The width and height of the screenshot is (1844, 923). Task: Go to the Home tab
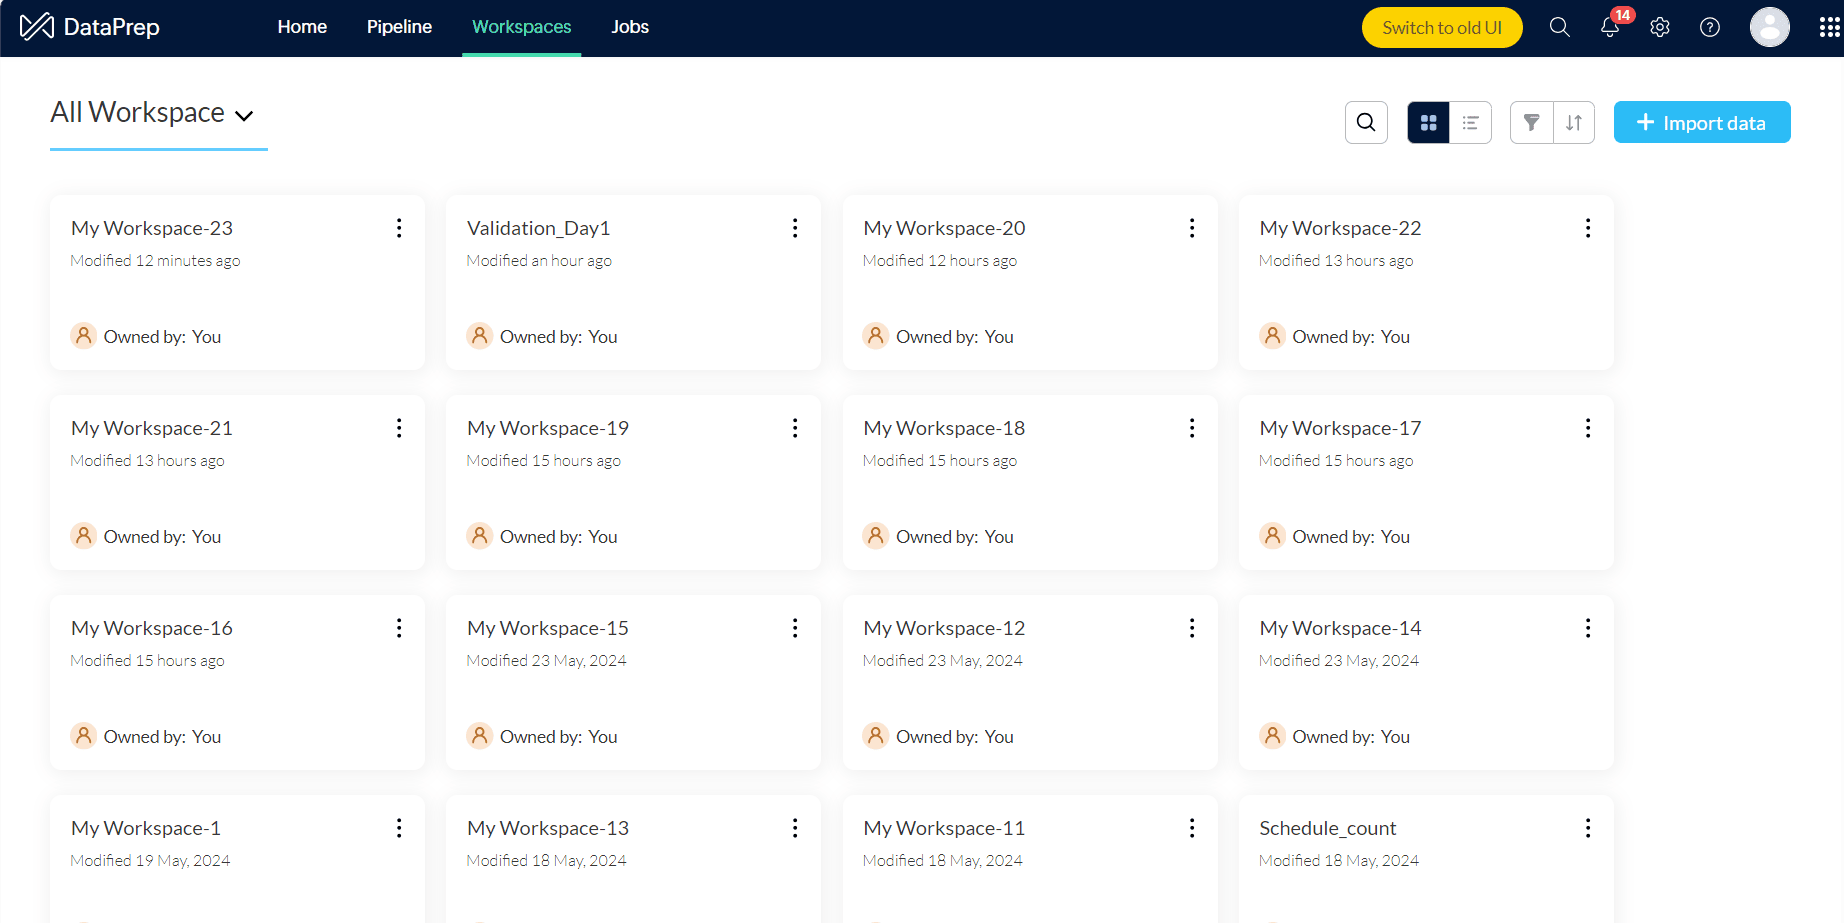[302, 27]
